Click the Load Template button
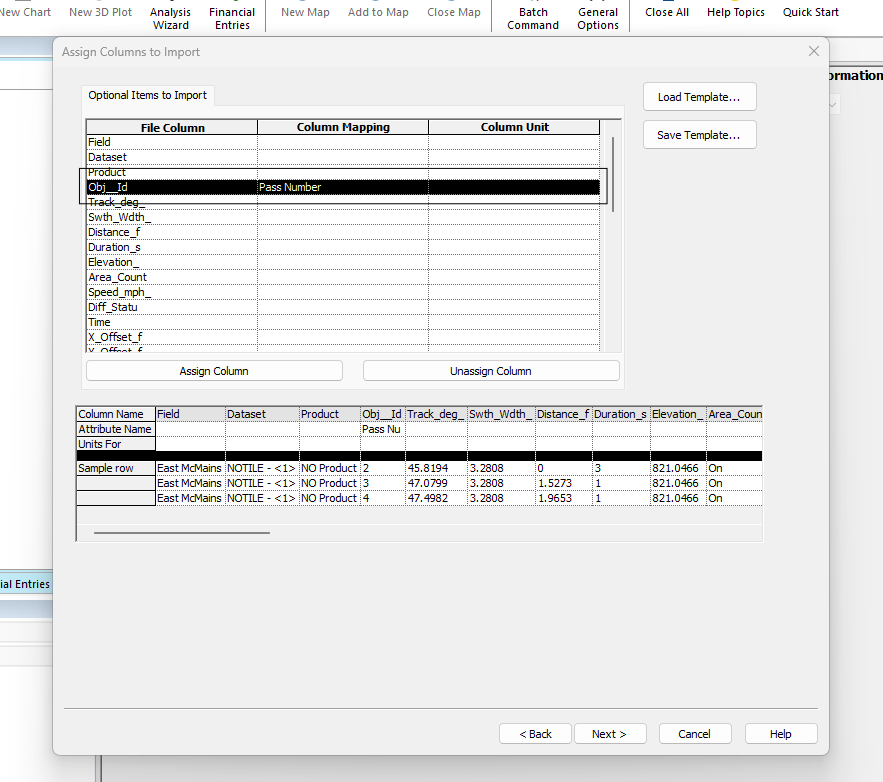 click(699, 97)
